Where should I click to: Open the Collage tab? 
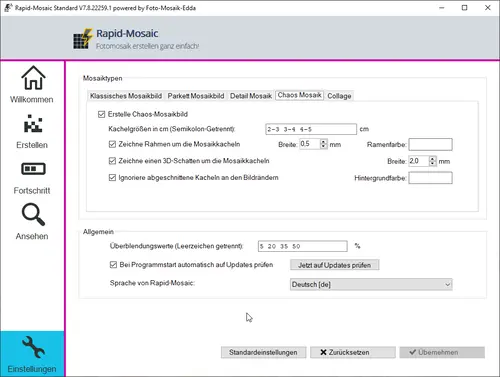tap(339, 96)
